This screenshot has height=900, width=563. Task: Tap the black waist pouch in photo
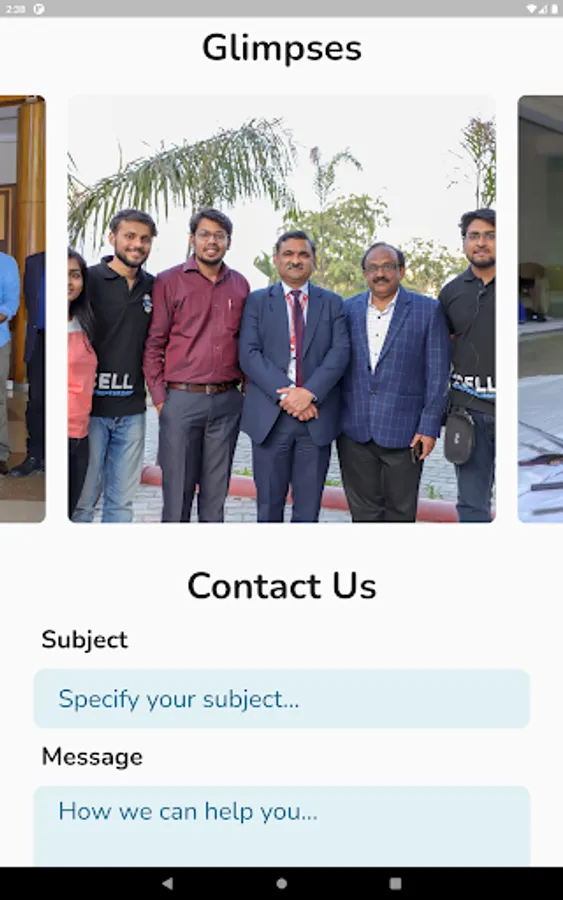(x=459, y=436)
